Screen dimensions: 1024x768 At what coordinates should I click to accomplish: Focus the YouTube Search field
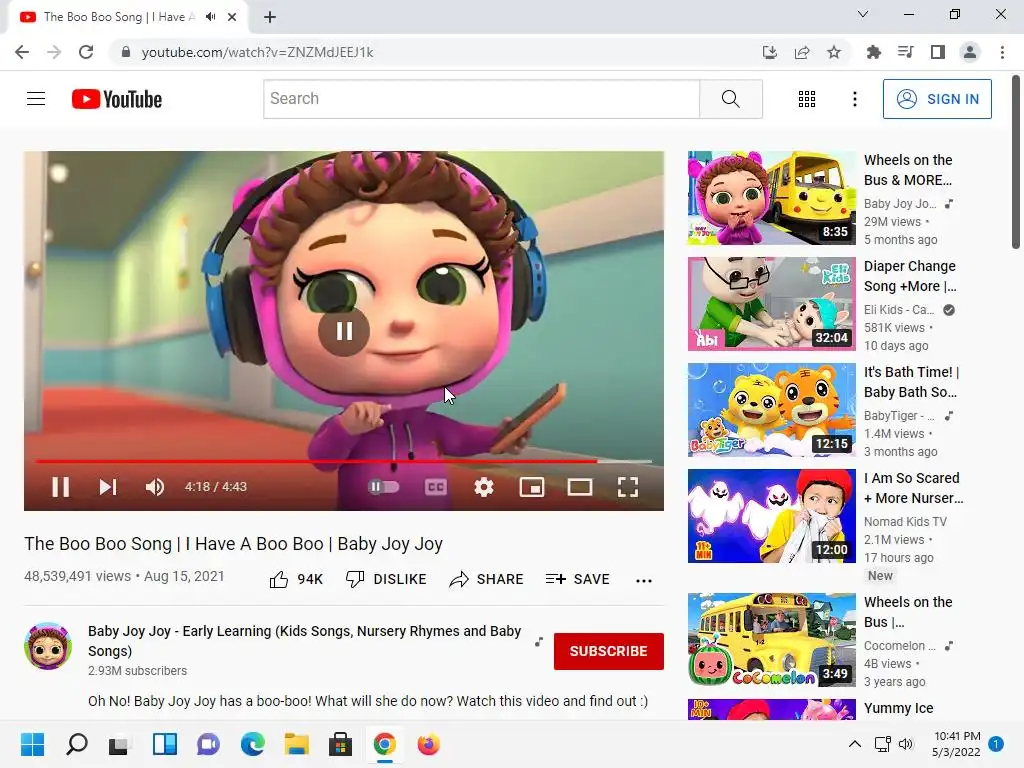click(481, 99)
